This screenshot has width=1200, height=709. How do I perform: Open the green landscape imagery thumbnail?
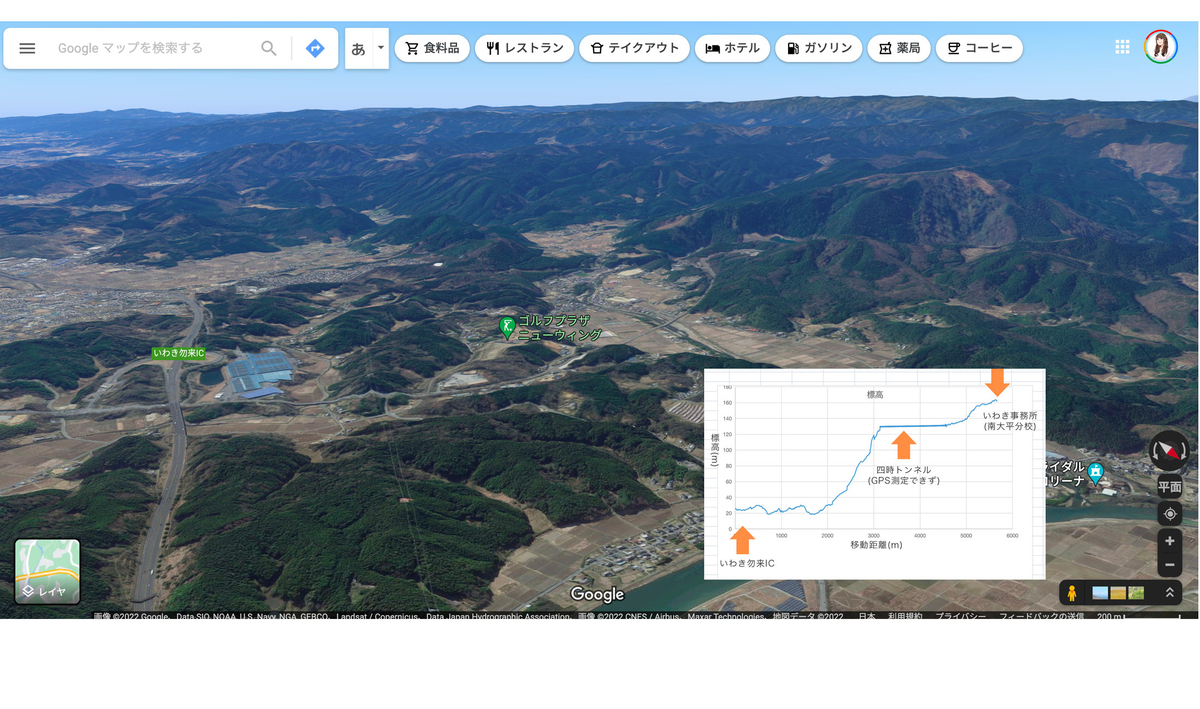[x=1136, y=593]
